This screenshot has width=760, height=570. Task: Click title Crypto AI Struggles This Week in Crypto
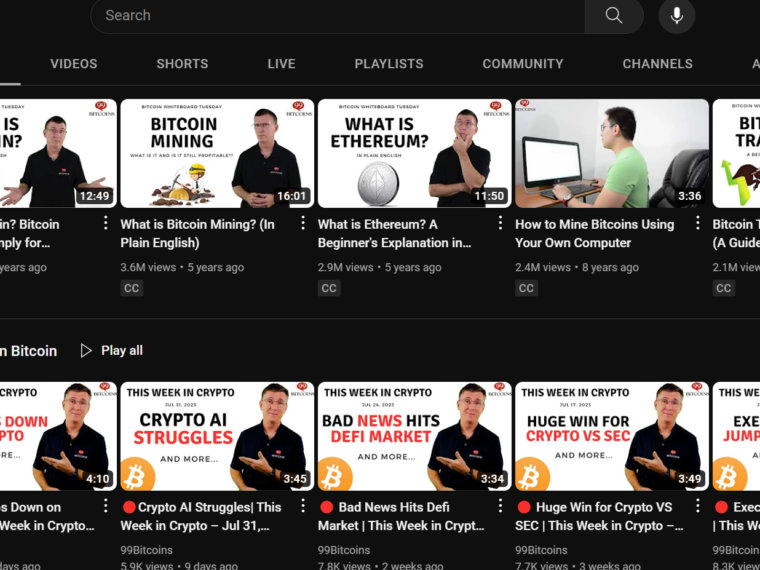coord(201,517)
